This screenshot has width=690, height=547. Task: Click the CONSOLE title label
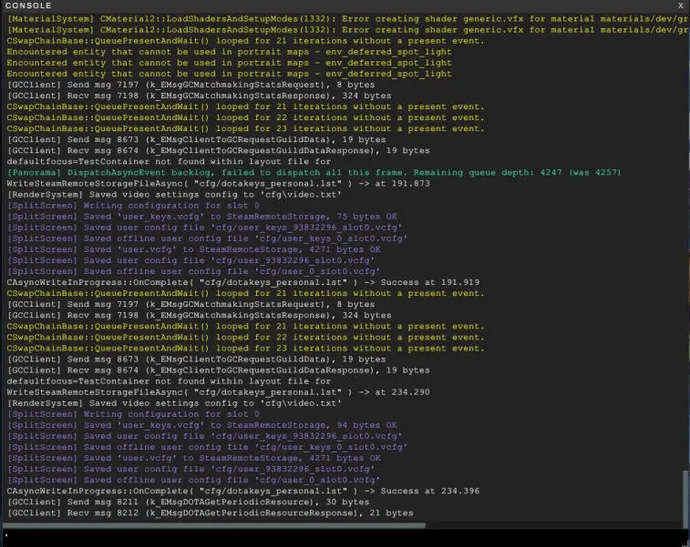coord(29,6)
